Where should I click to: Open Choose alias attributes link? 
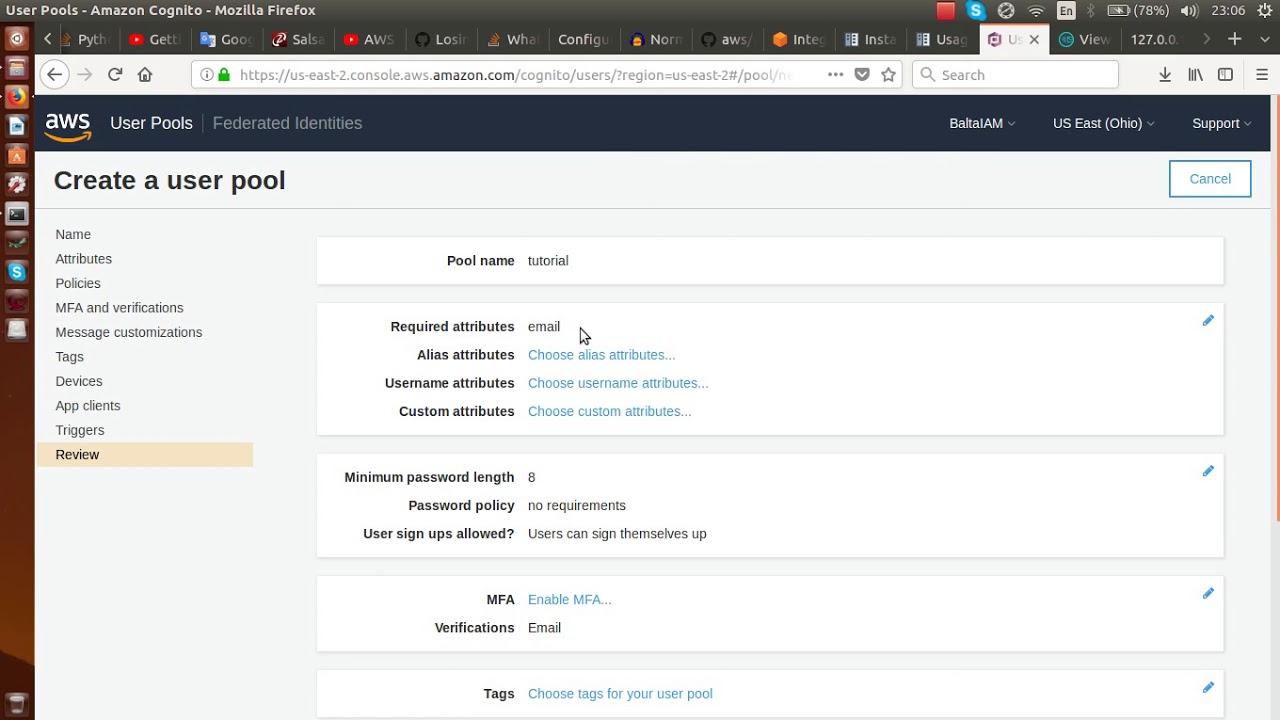[601, 355]
